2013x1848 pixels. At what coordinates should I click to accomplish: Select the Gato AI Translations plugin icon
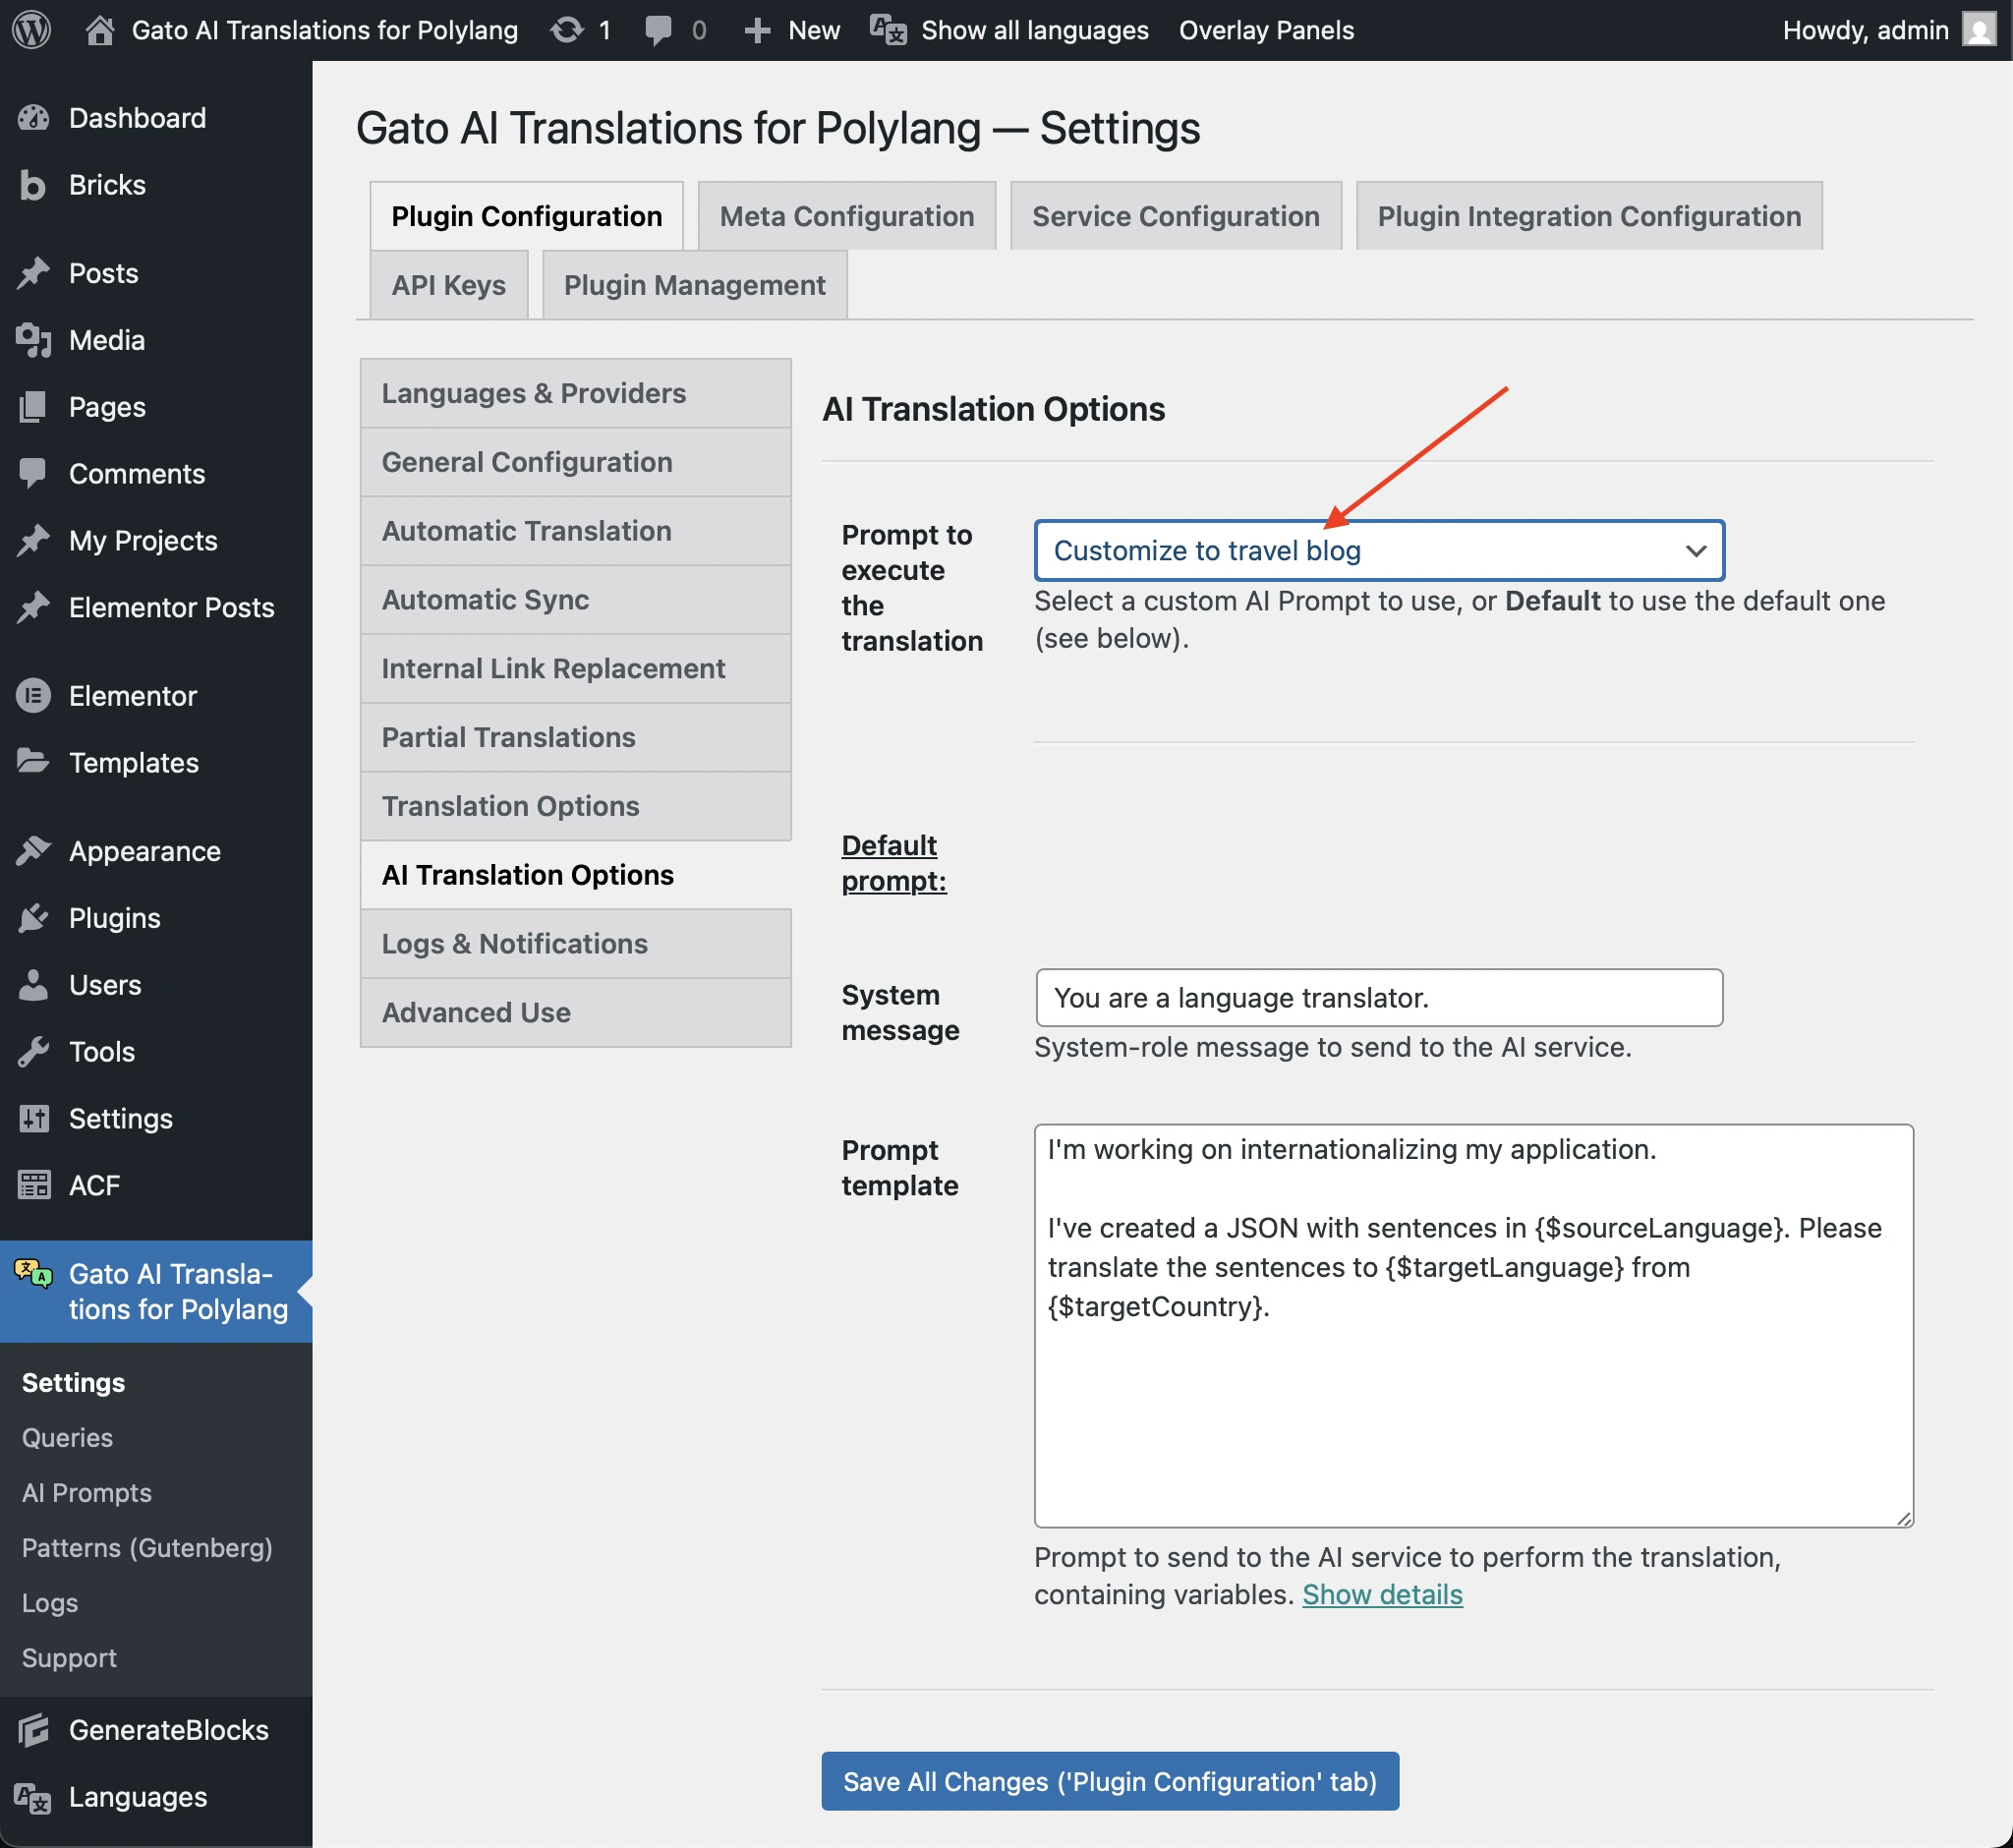(x=31, y=1273)
